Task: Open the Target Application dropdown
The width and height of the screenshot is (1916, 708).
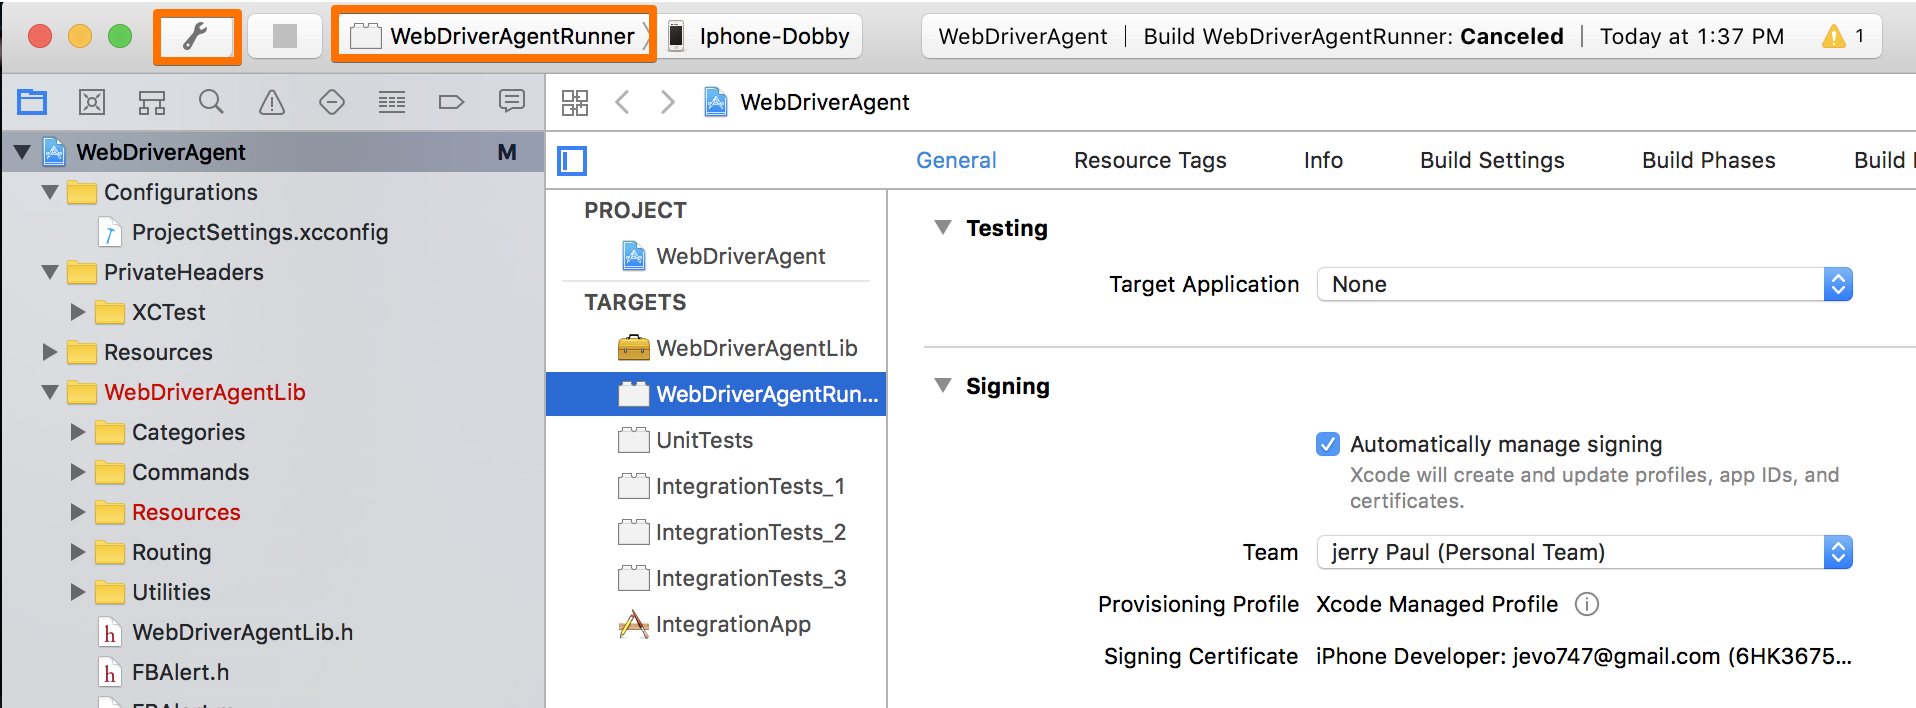Action: (x=1584, y=285)
